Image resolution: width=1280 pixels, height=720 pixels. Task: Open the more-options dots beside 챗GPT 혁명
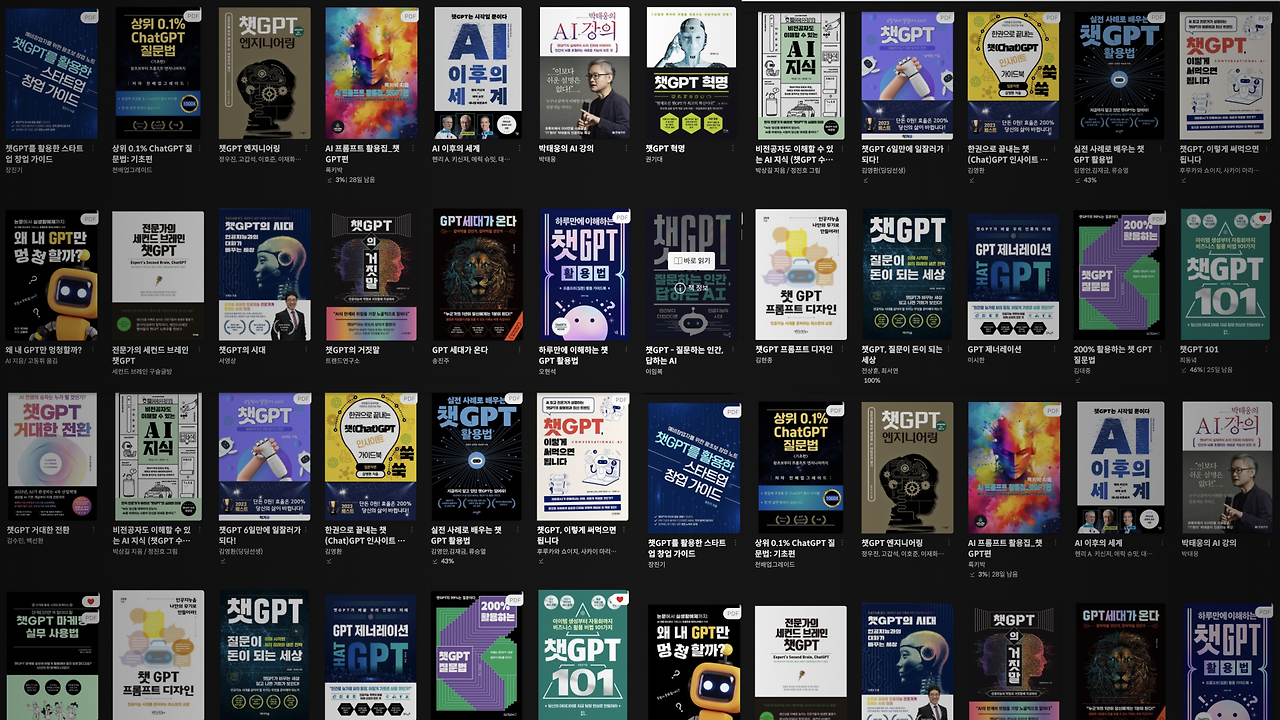tap(734, 148)
